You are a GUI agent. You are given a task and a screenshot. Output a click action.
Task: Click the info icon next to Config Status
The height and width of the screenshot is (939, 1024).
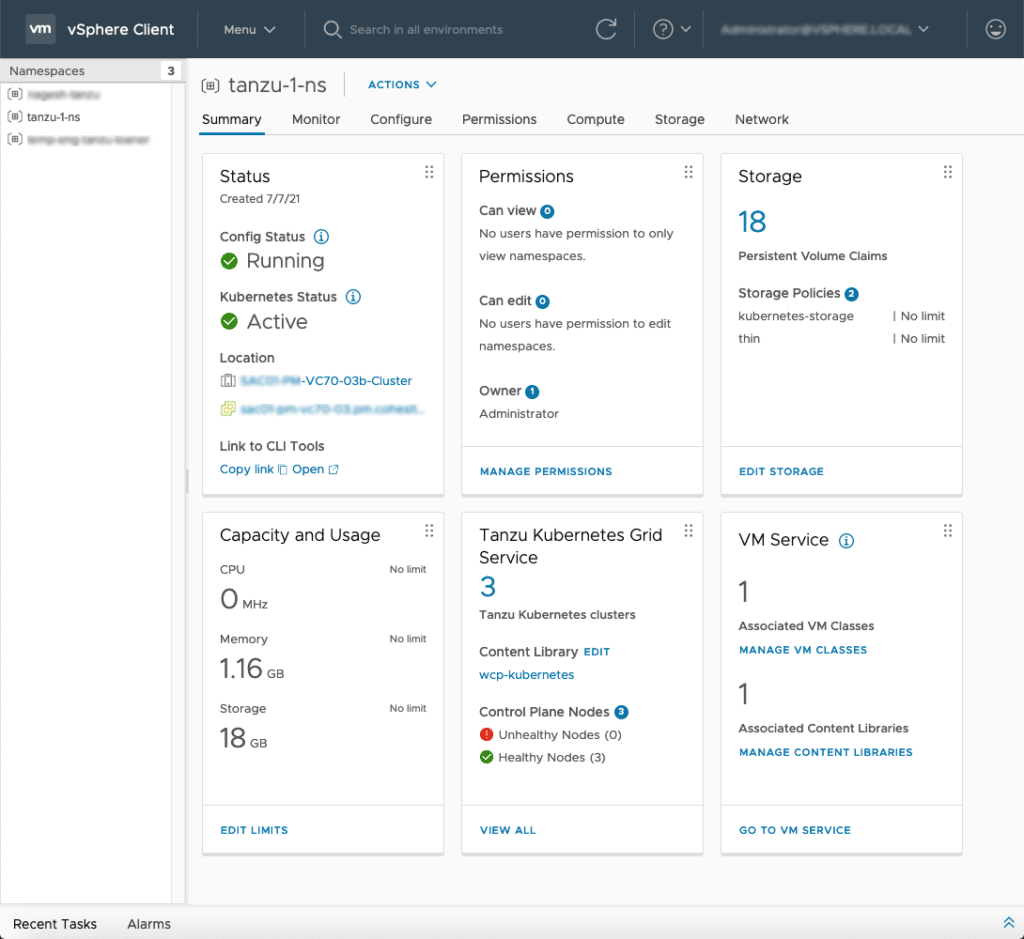(x=319, y=236)
